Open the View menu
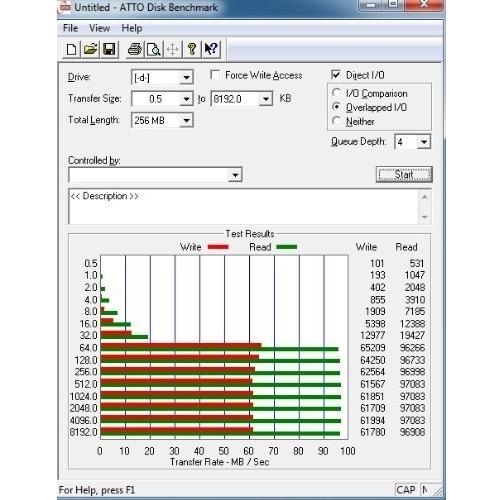 point(100,28)
